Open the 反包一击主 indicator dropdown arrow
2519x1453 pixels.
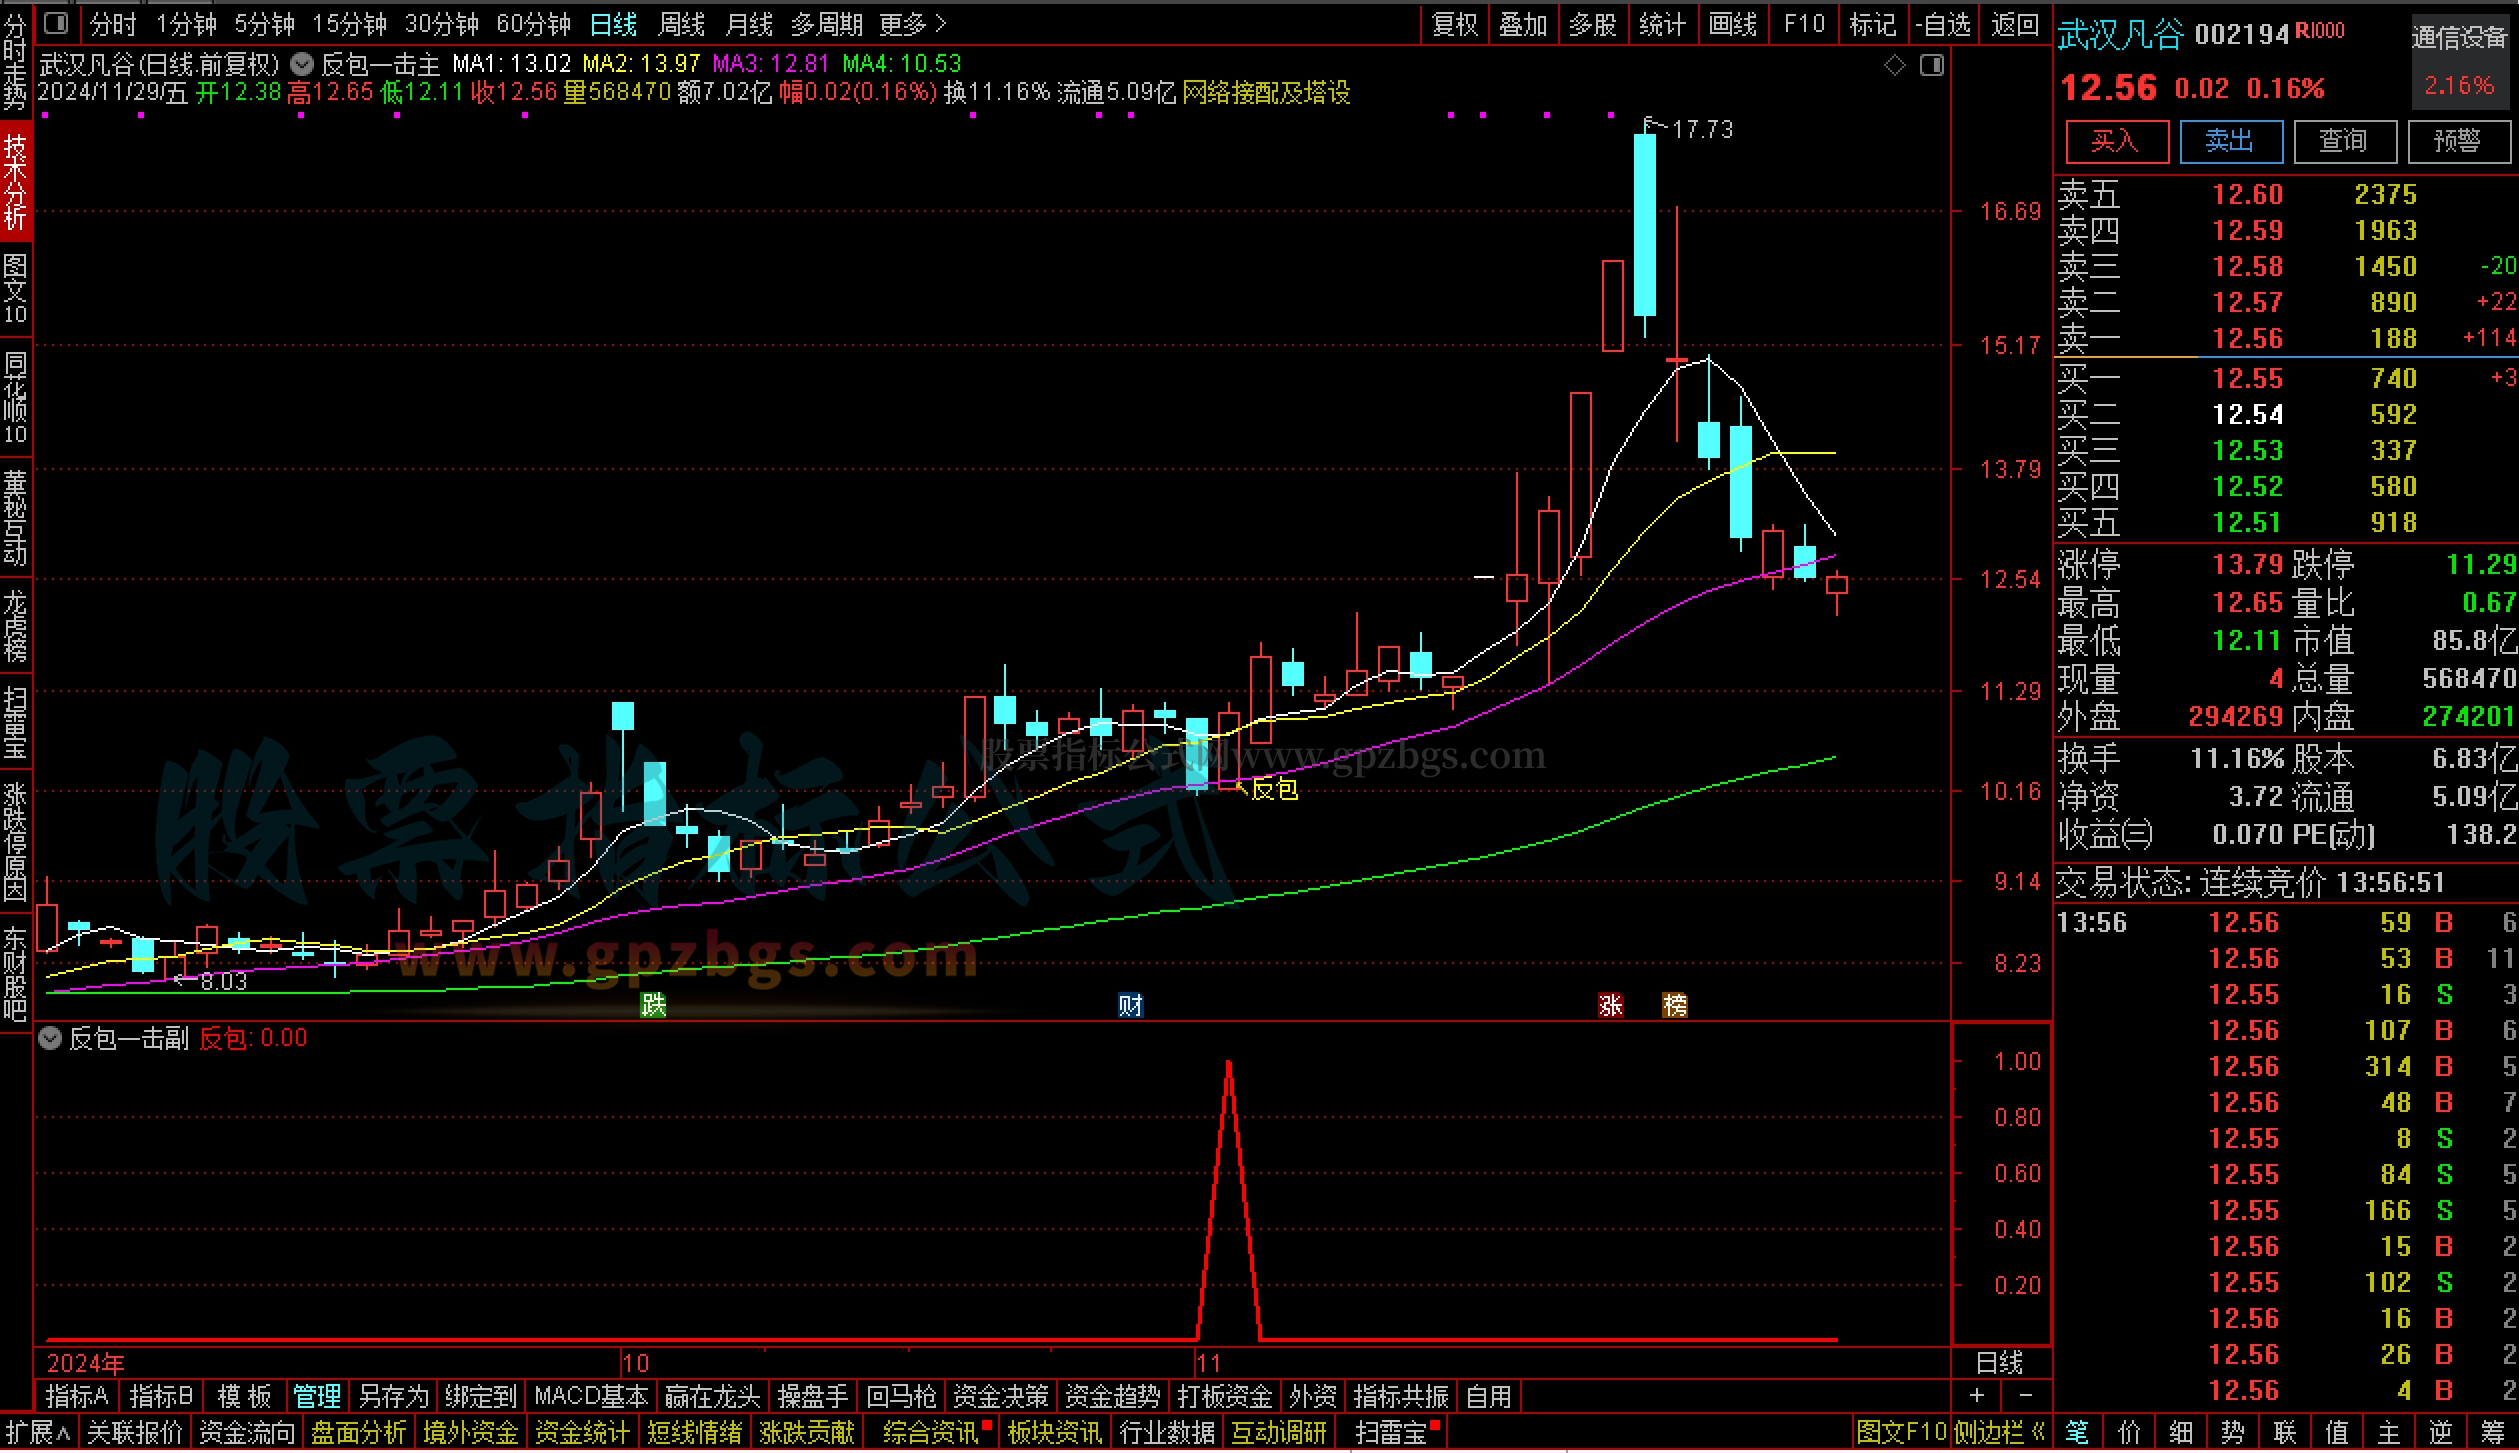coord(302,65)
